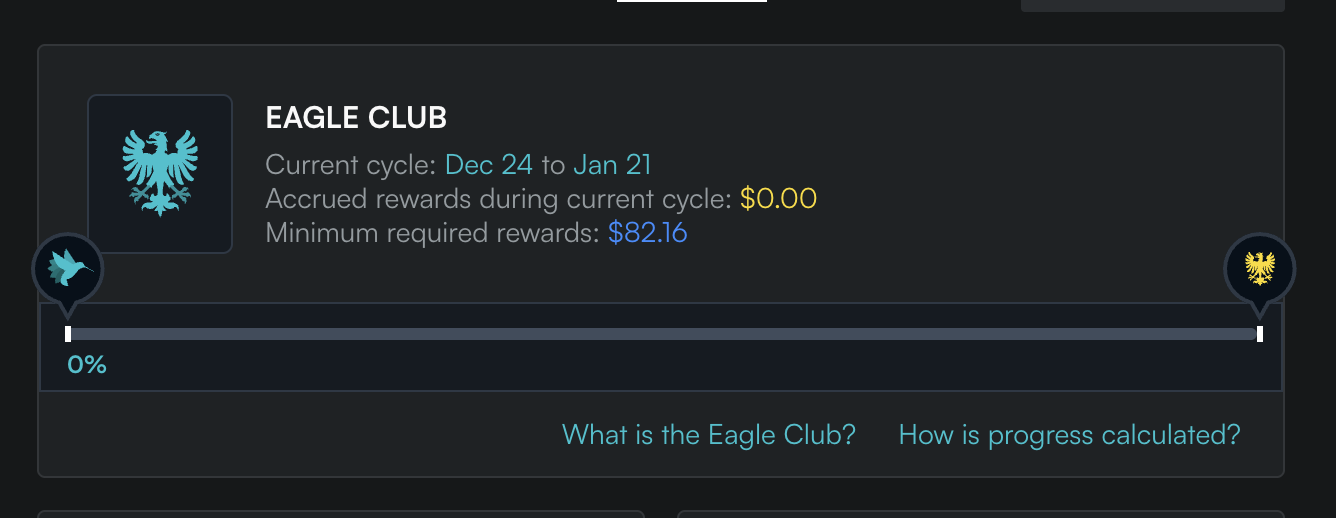The height and width of the screenshot is (518, 1336).
Task: Select the Jan 21 cycle end date
Action: click(x=612, y=164)
